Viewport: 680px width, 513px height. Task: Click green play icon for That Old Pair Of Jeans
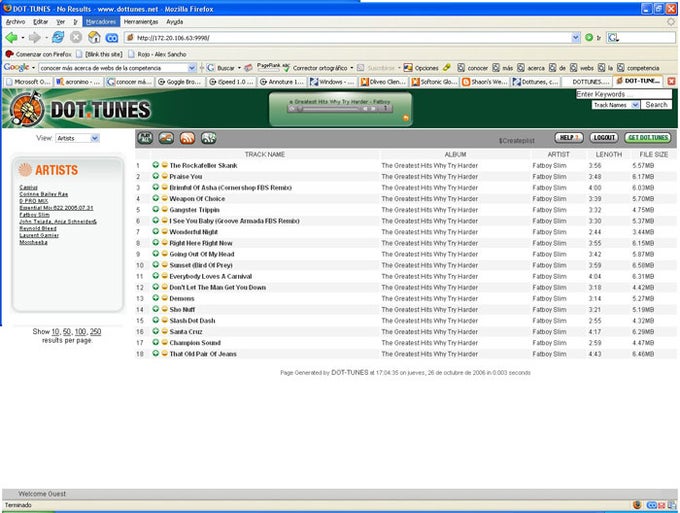click(x=155, y=353)
